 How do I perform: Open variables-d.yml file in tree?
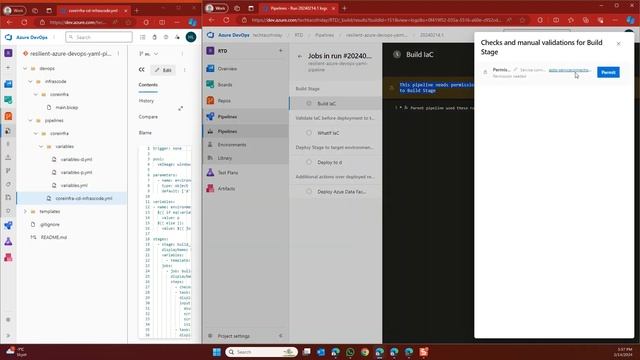tap(76, 160)
